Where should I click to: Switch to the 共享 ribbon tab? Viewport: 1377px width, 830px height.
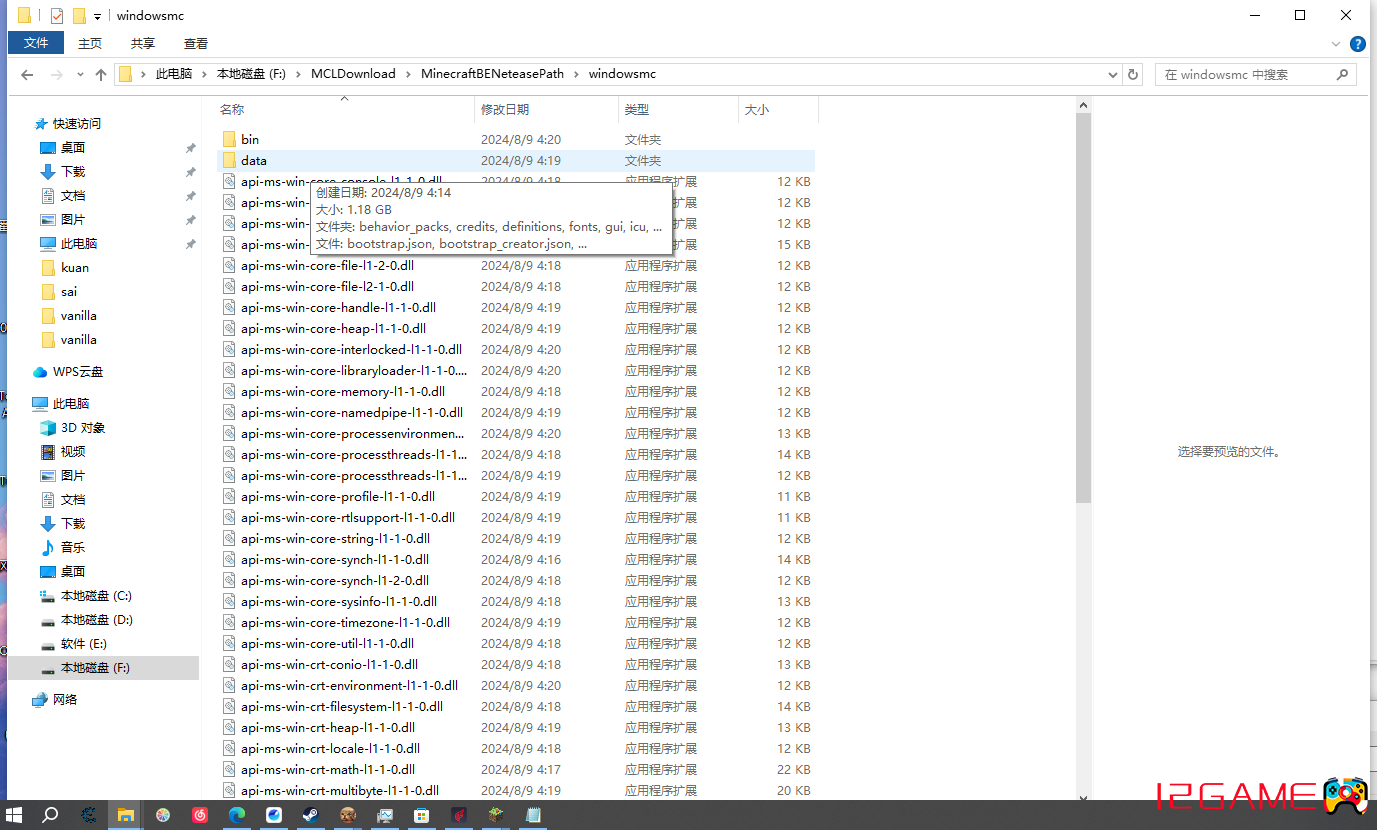pyautogui.click(x=143, y=43)
